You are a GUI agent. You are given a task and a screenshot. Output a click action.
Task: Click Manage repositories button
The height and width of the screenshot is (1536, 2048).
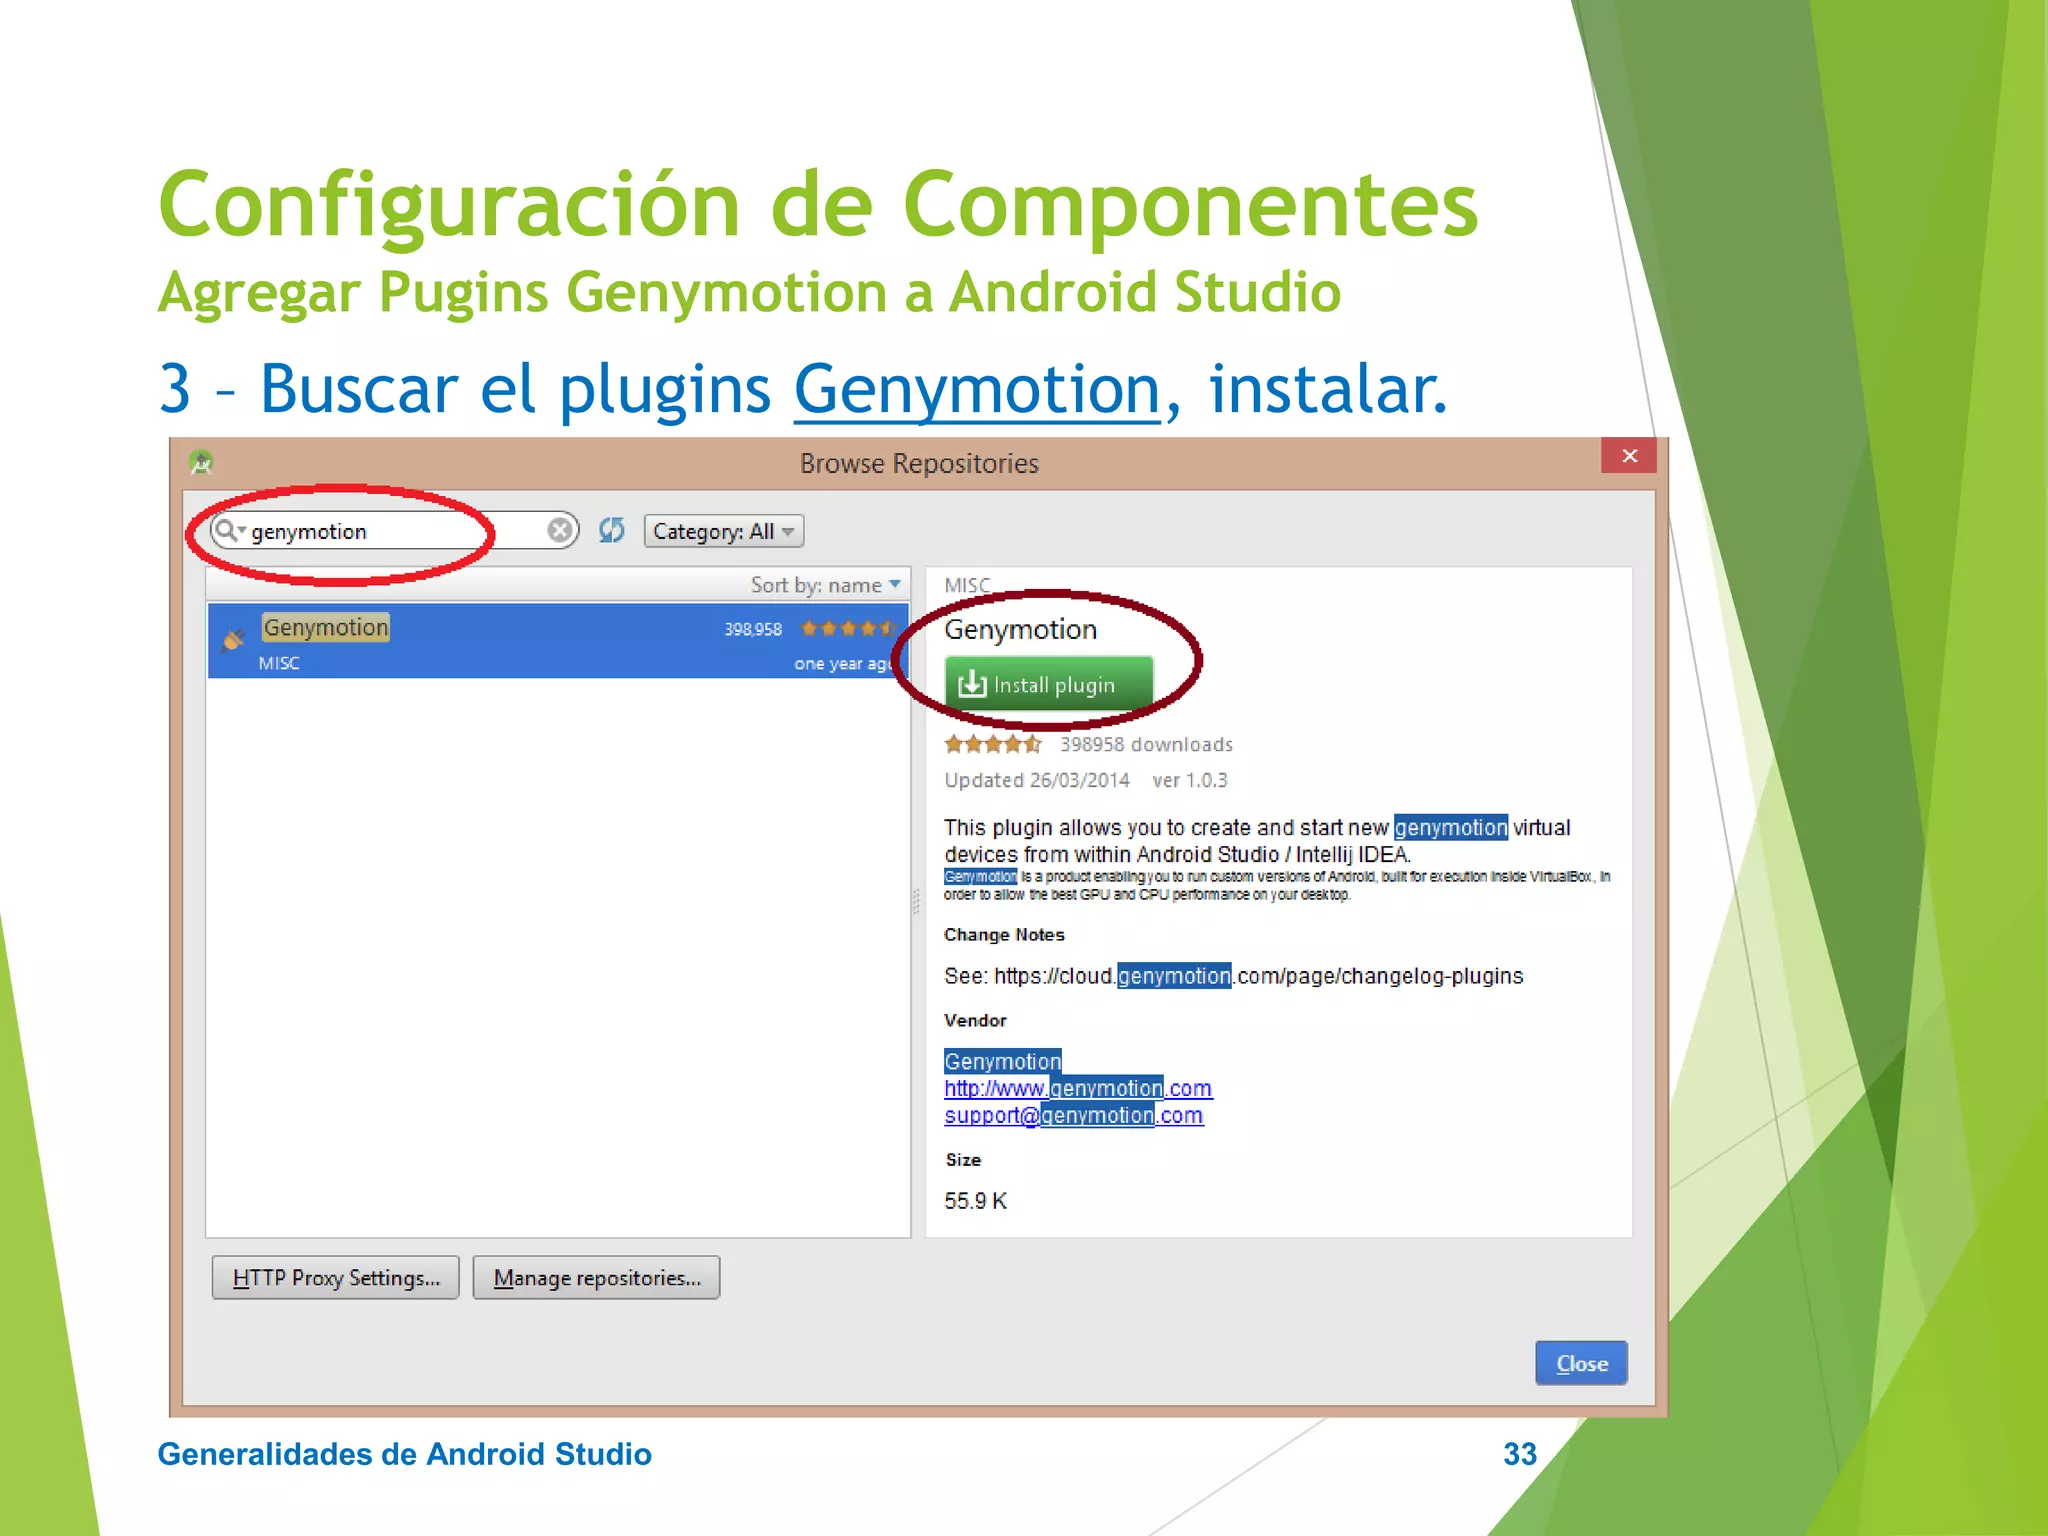[597, 1278]
